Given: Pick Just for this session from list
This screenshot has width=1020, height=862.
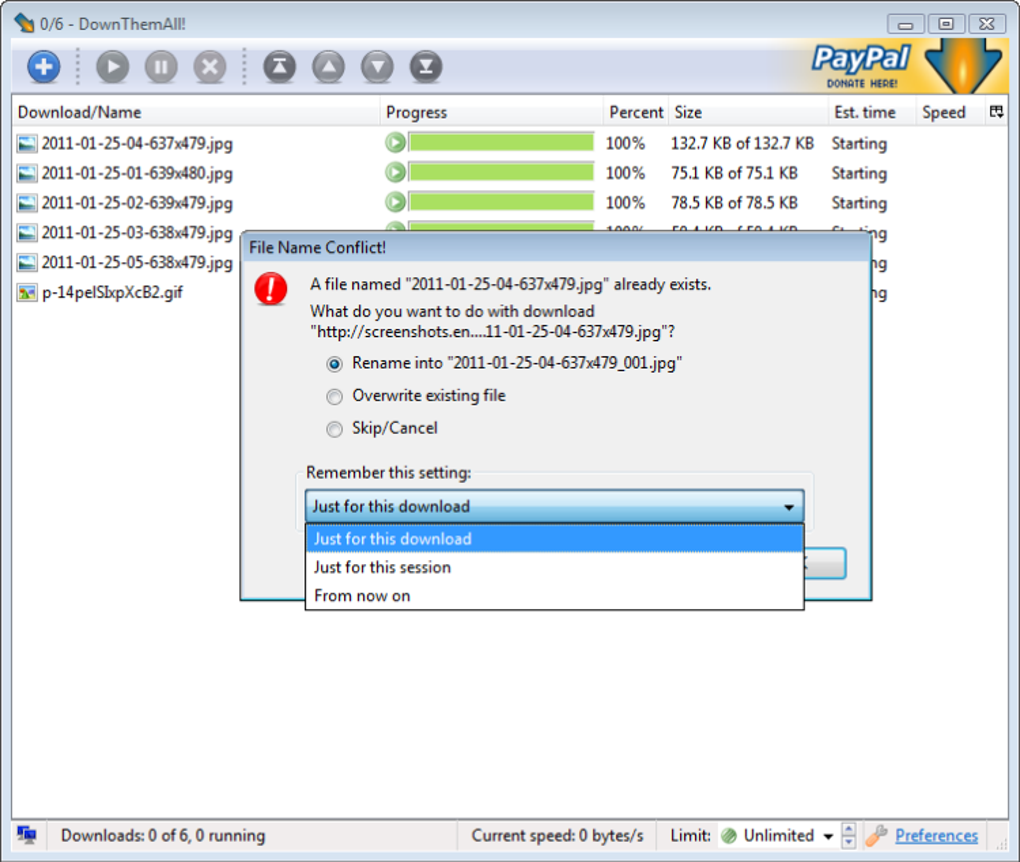Looking at the screenshot, I should point(554,567).
